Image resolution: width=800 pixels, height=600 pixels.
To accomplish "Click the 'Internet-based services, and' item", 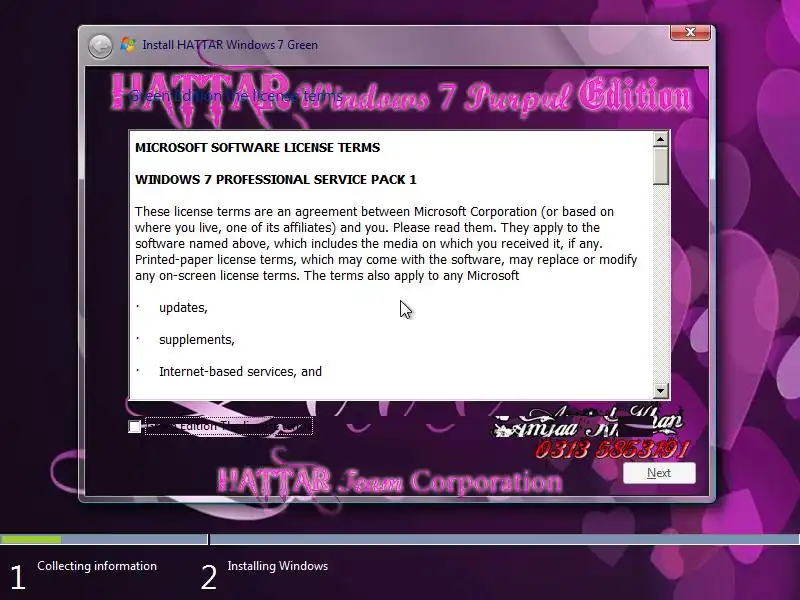I will click(240, 371).
